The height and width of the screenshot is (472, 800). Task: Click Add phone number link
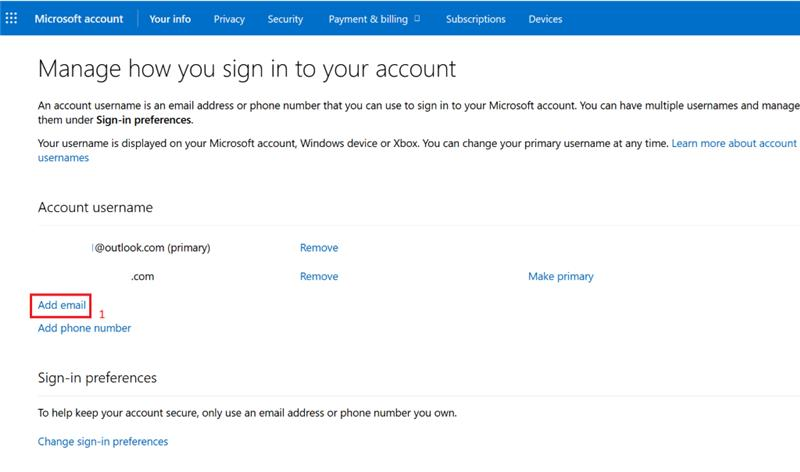pyautogui.click(x=84, y=328)
